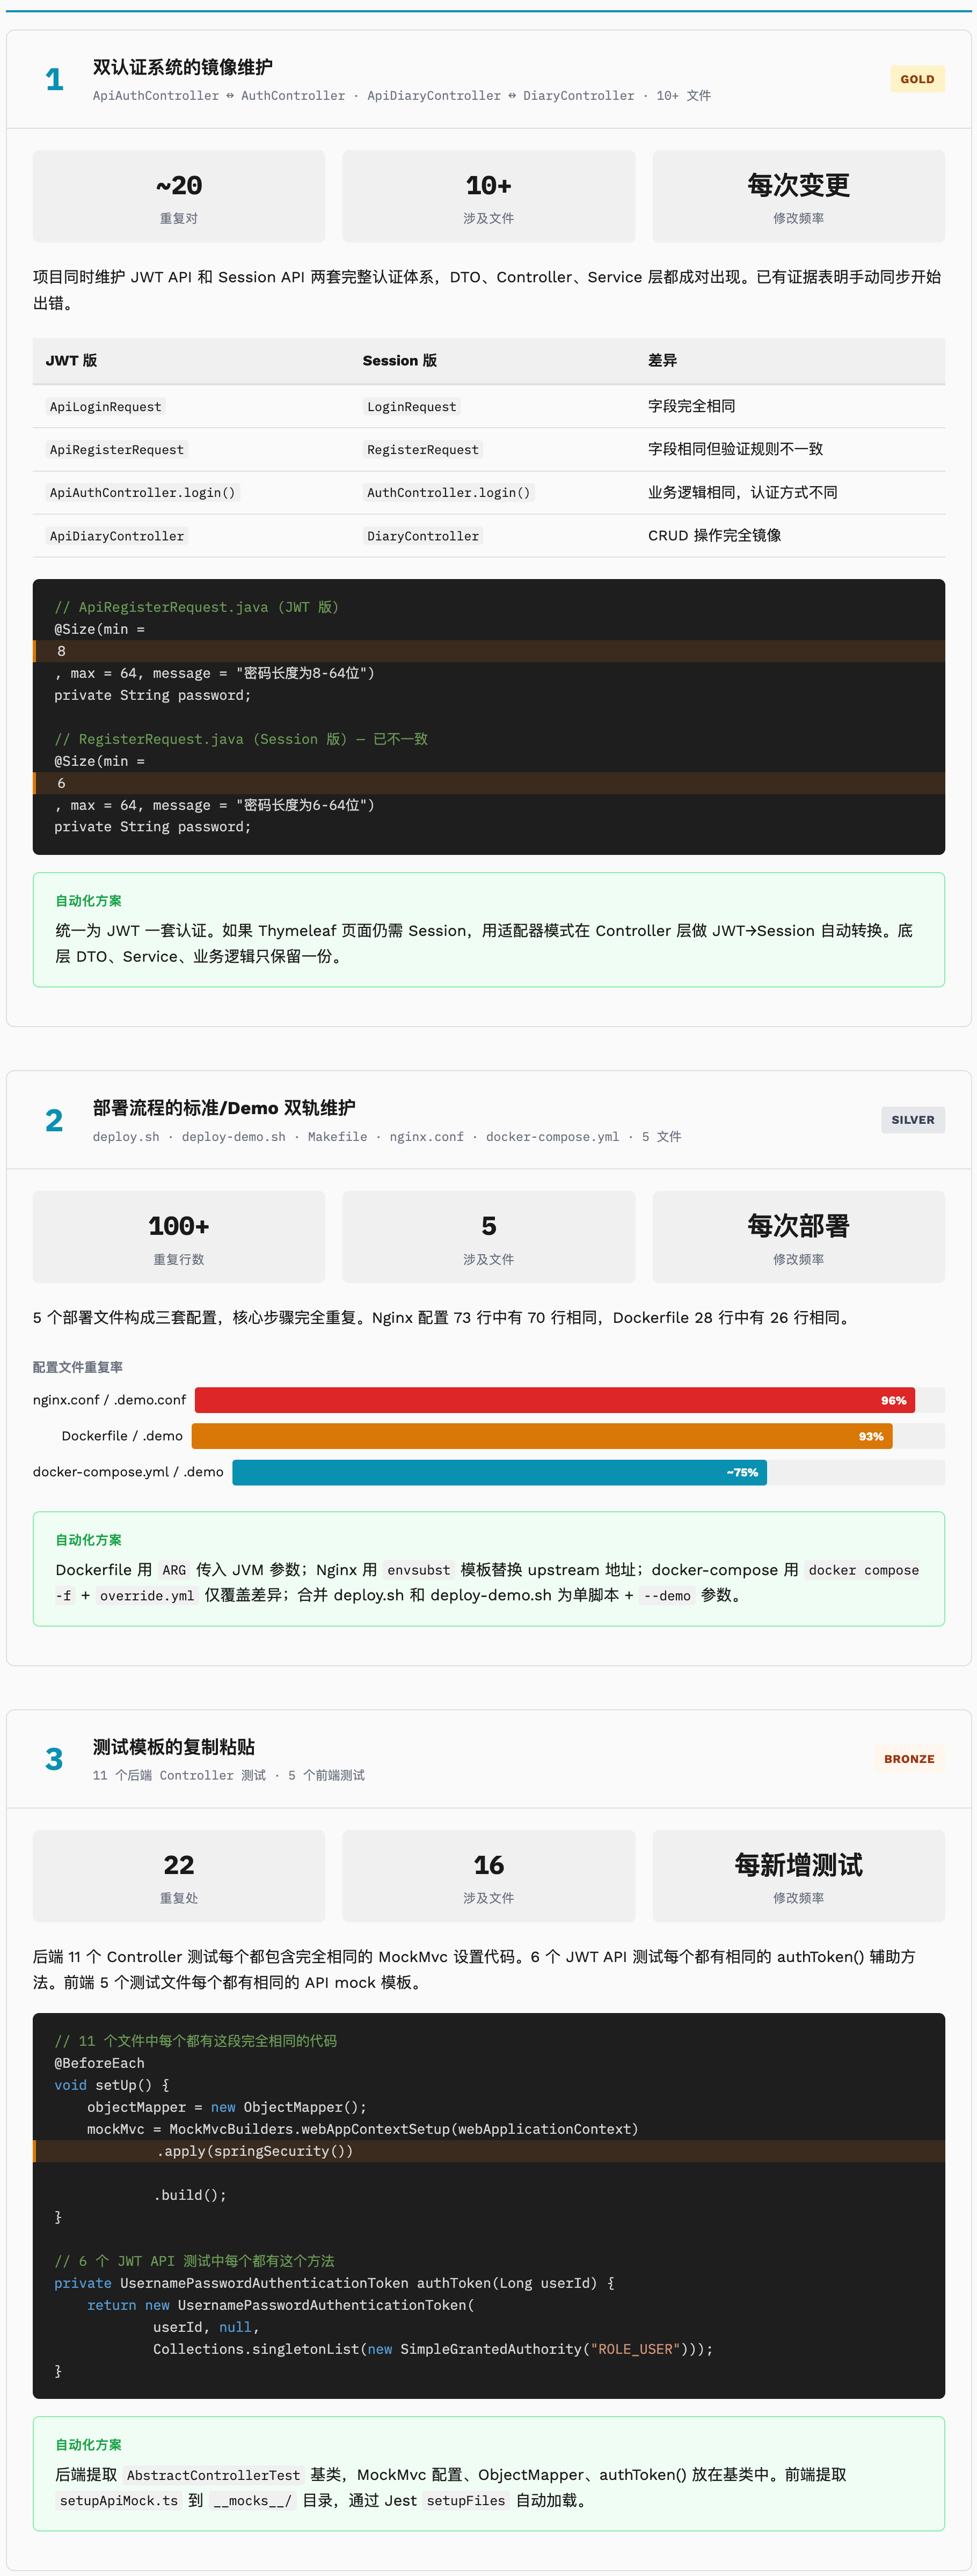This screenshot has width=977, height=2576.
Task: Click the 100+ 重复行数 stat card
Action: point(179,1237)
